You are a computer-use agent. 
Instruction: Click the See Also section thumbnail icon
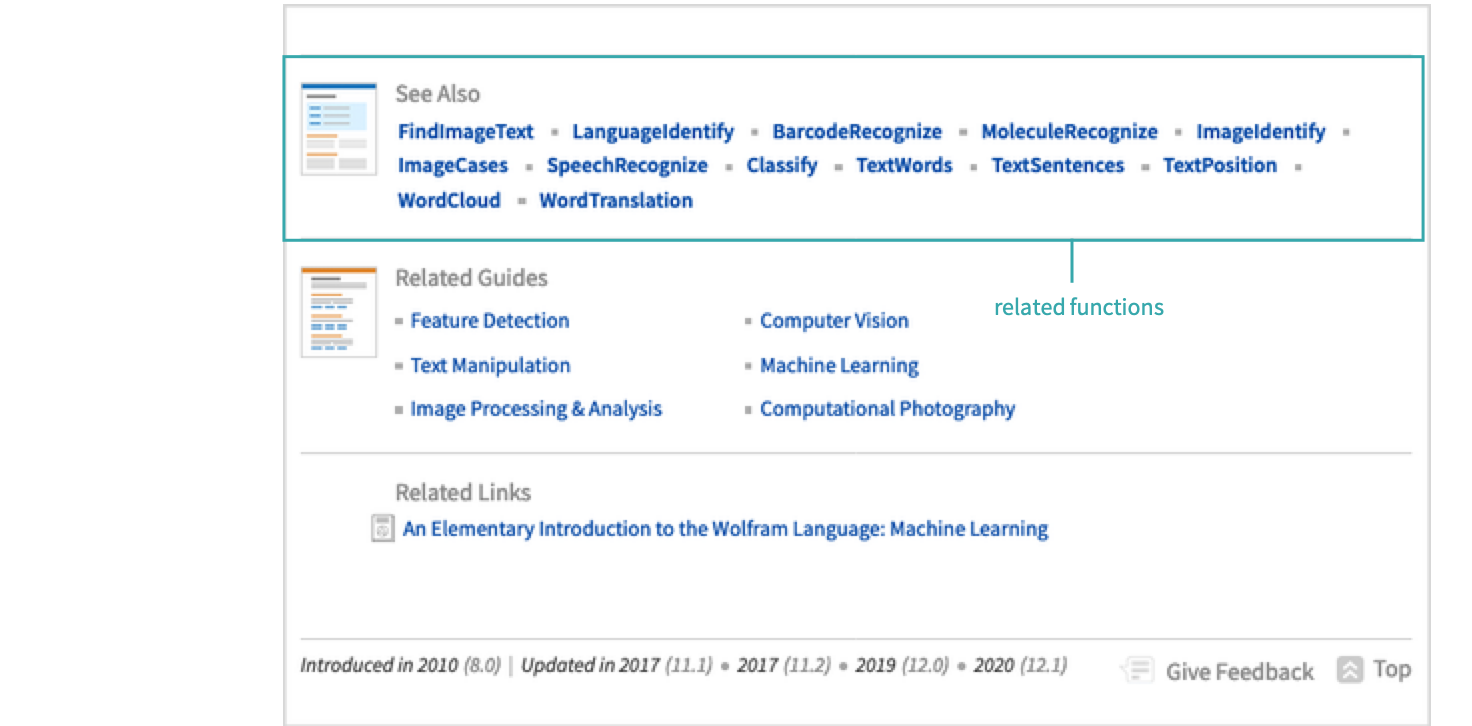pyautogui.click(x=339, y=129)
